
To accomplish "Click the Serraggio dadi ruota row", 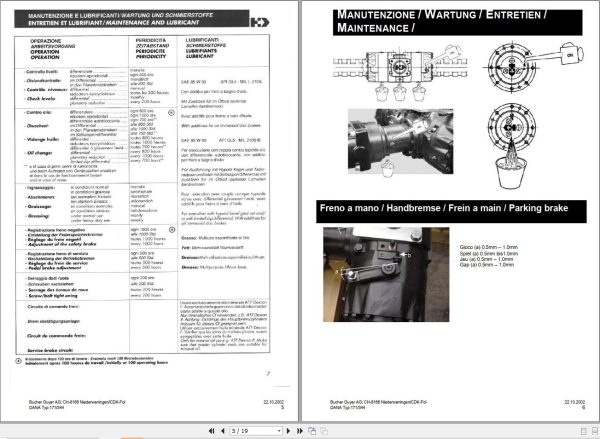I will pyautogui.click(x=48, y=278).
